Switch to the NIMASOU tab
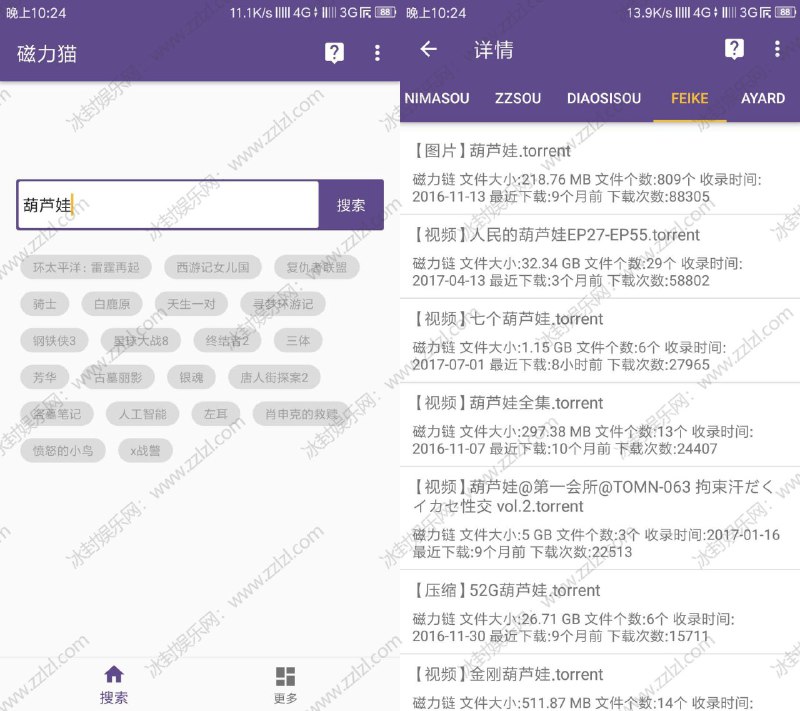This screenshot has width=800, height=711. coord(437,98)
